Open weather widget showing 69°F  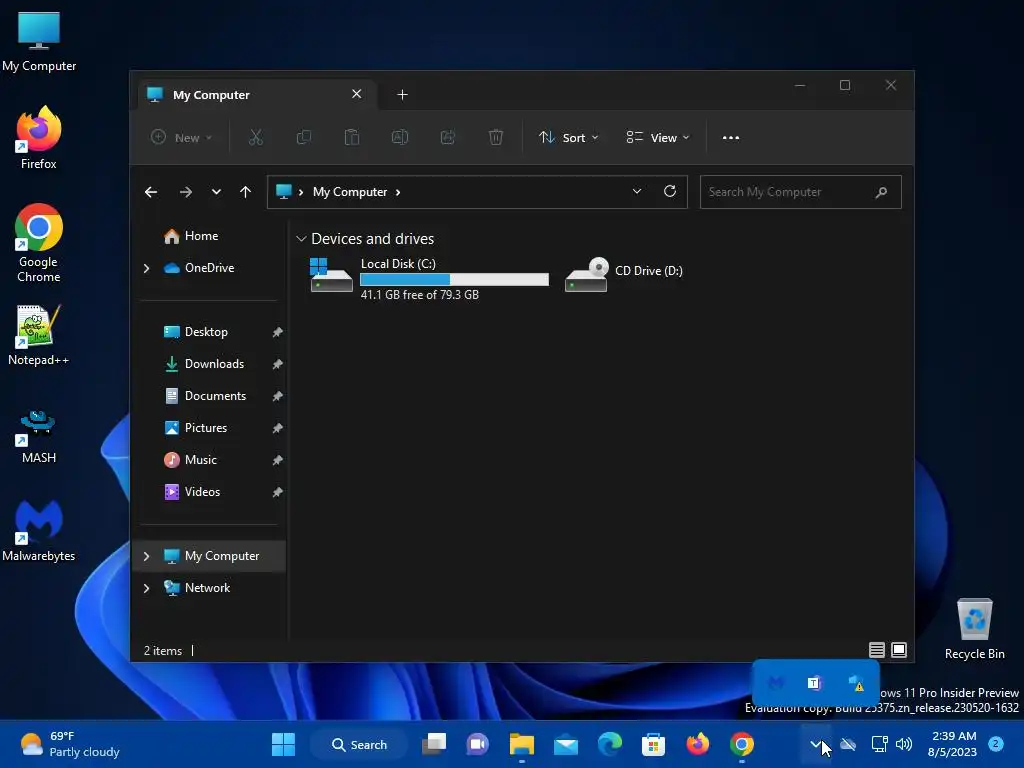click(69, 744)
